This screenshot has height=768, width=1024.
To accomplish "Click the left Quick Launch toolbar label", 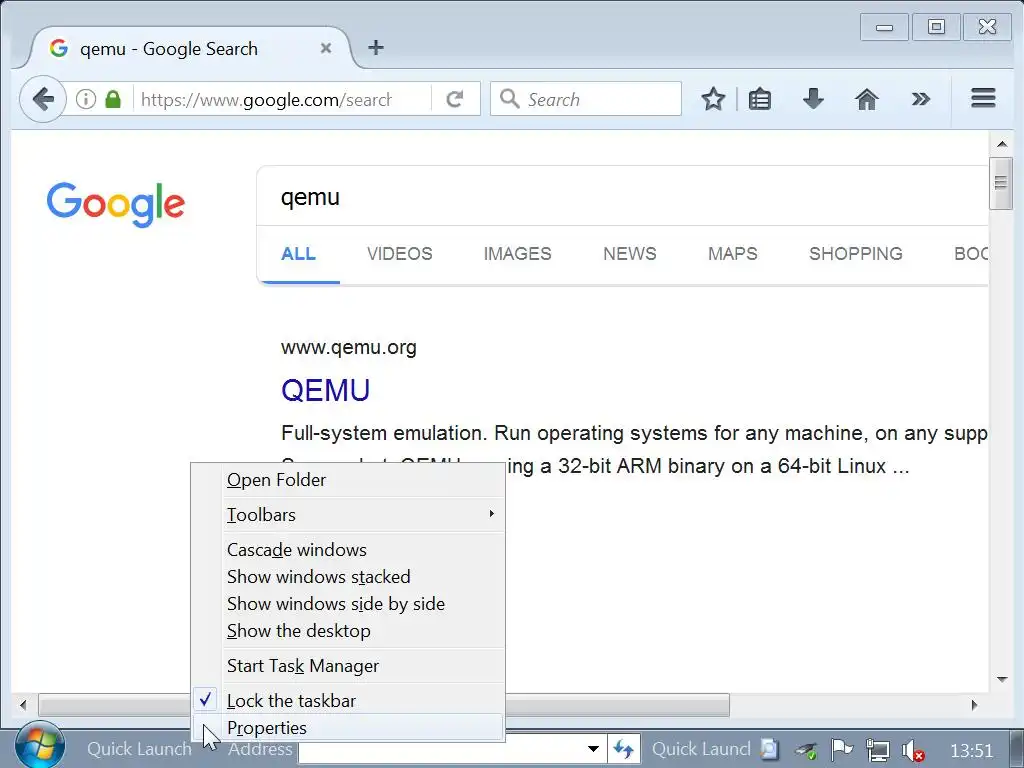I will [139, 748].
